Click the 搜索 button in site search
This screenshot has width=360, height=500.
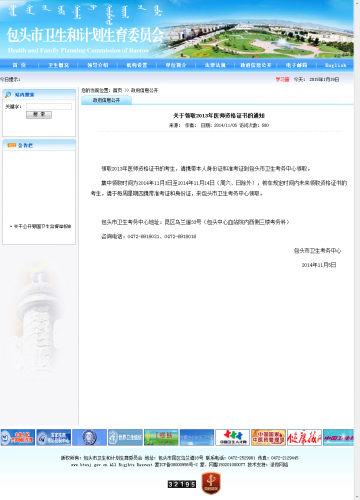39,115
